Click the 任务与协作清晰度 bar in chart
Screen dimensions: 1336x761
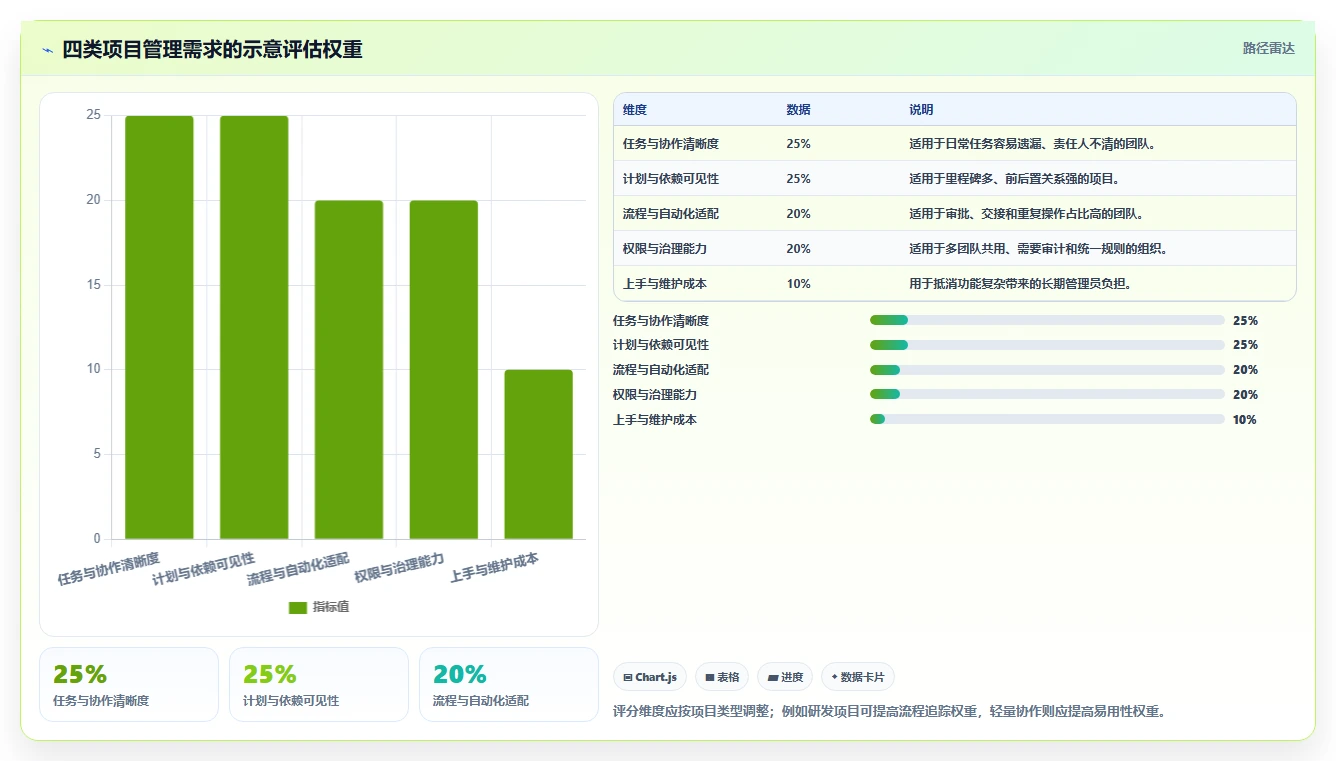pos(159,327)
